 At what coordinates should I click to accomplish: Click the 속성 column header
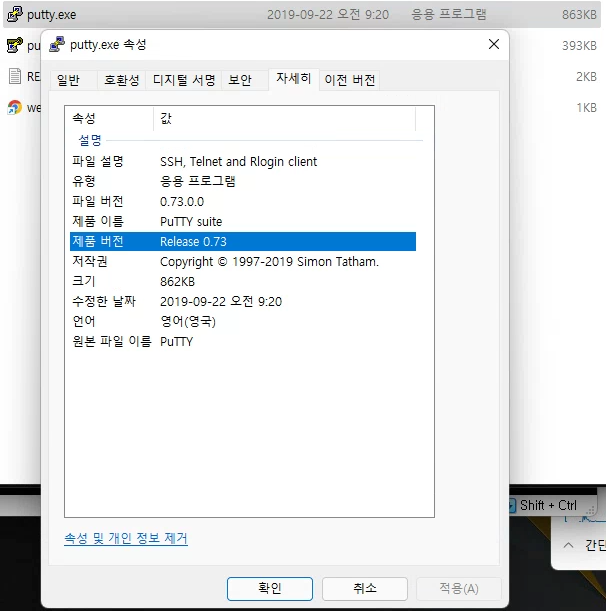(109, 118)
